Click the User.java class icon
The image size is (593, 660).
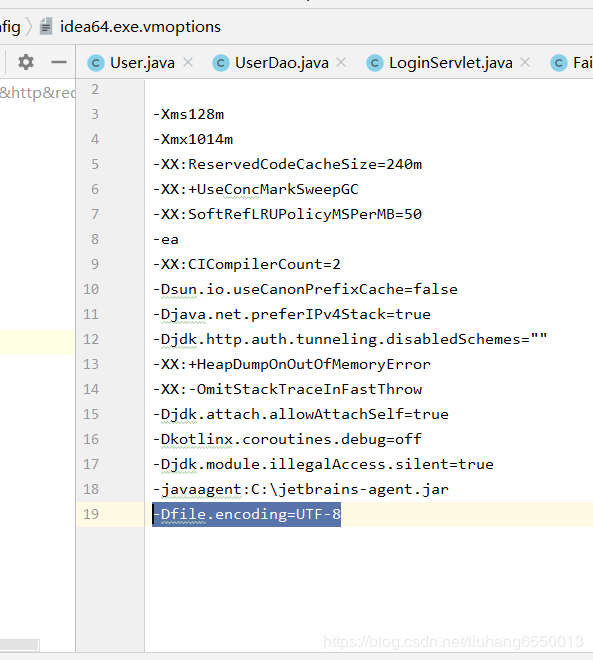[x=96, y=63]
